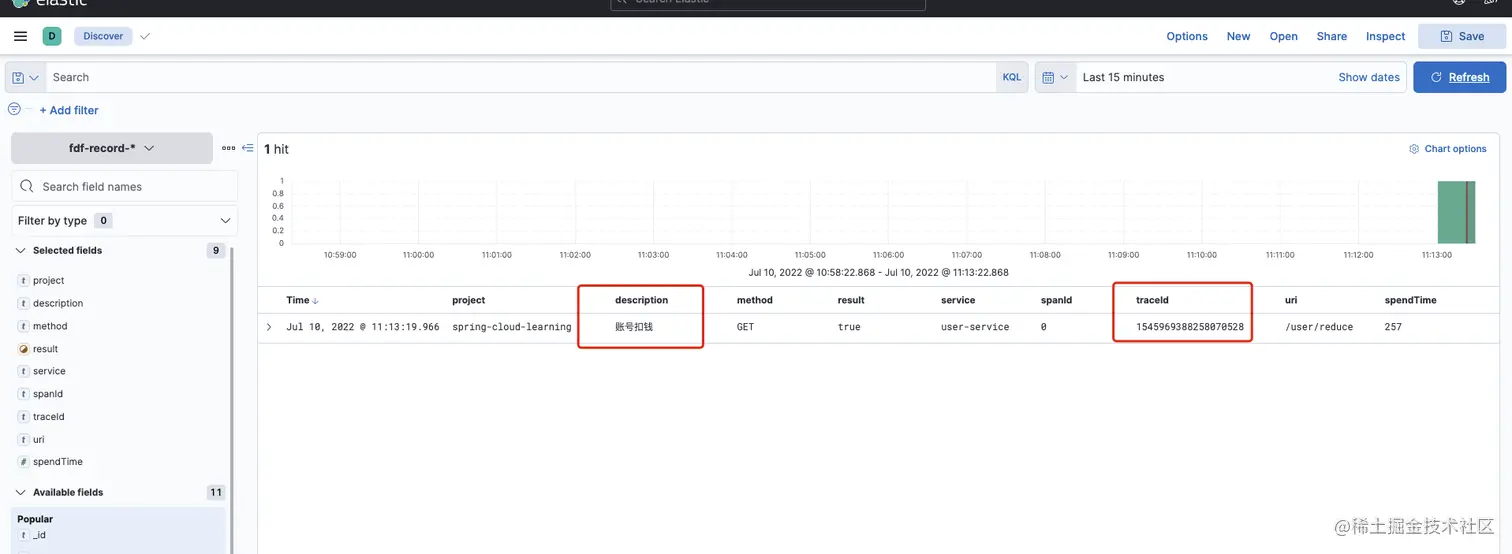
Task: Click the green D space avatar
Action: click(x=52, y=36)
